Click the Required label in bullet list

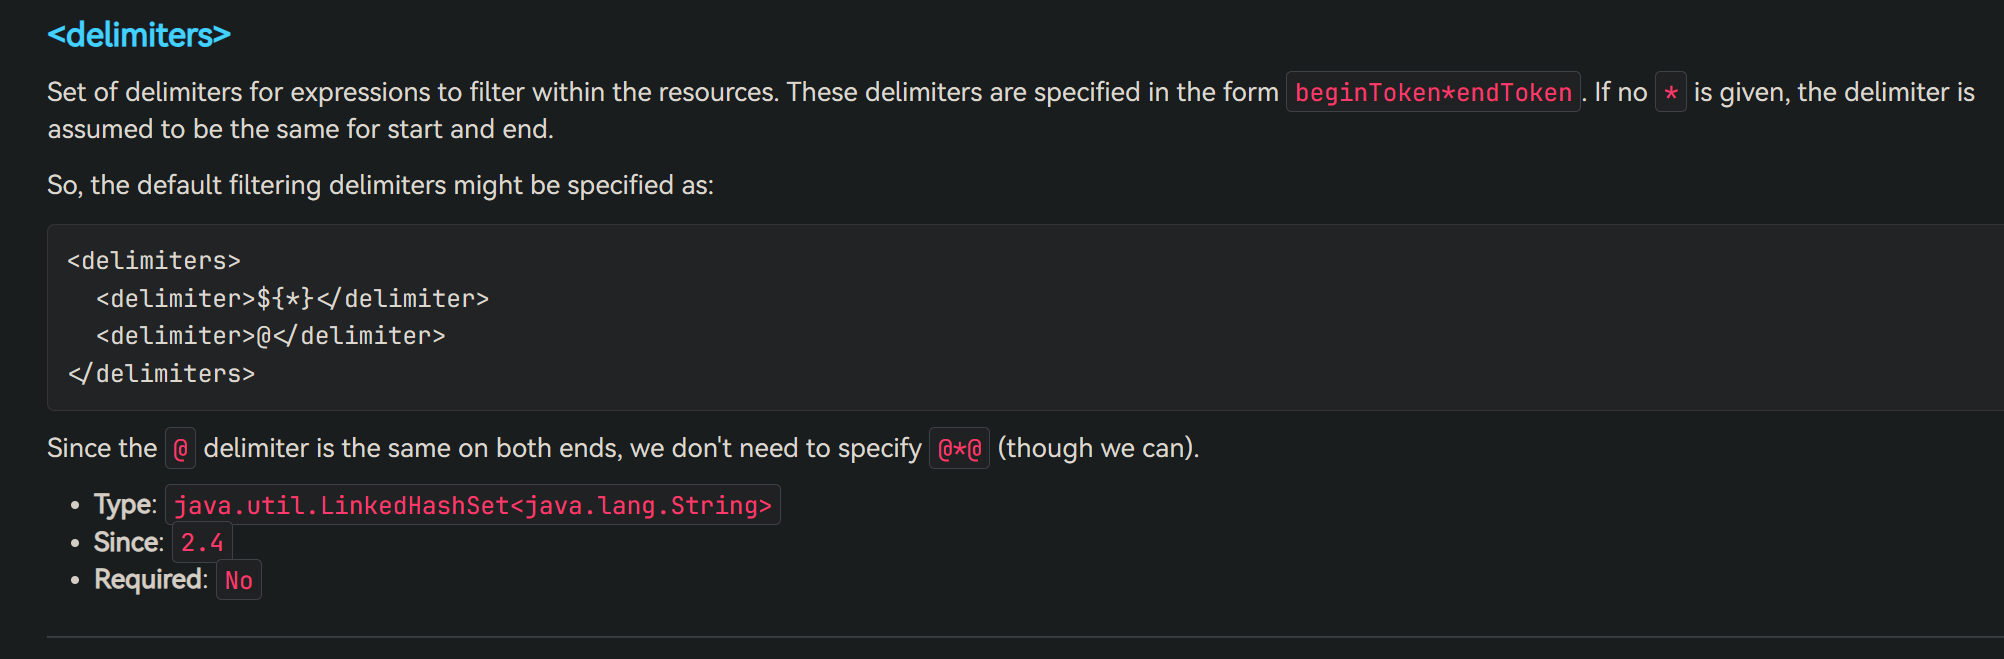click(x=151, y=579)
